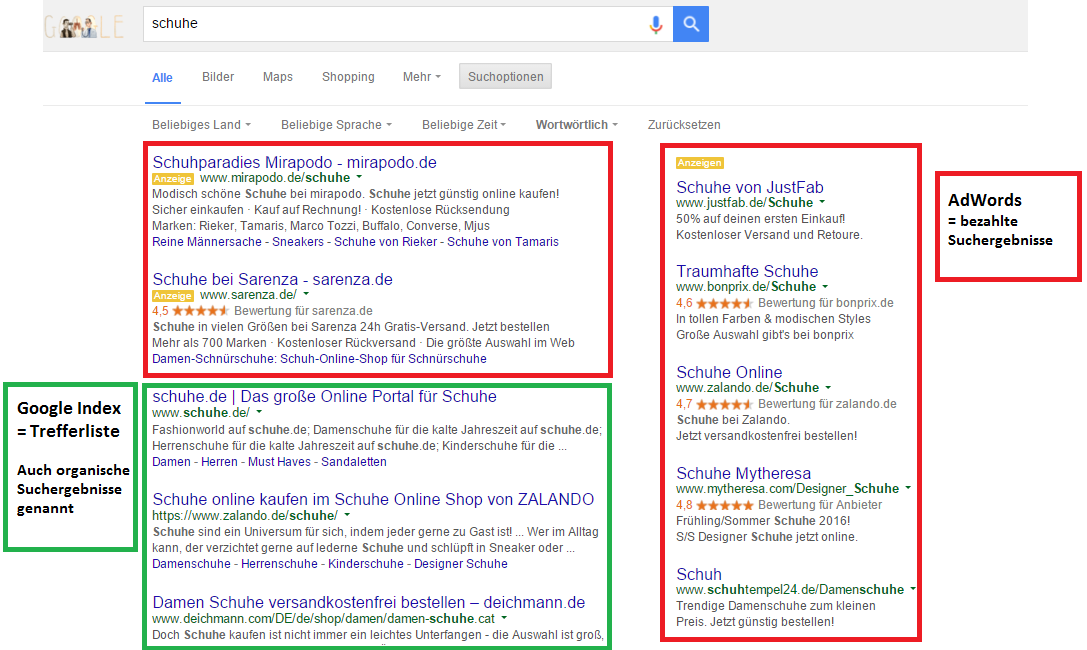
Task: Open the ZALANDO Schuhe Online Shop result
Action: (x=373, y=499)
